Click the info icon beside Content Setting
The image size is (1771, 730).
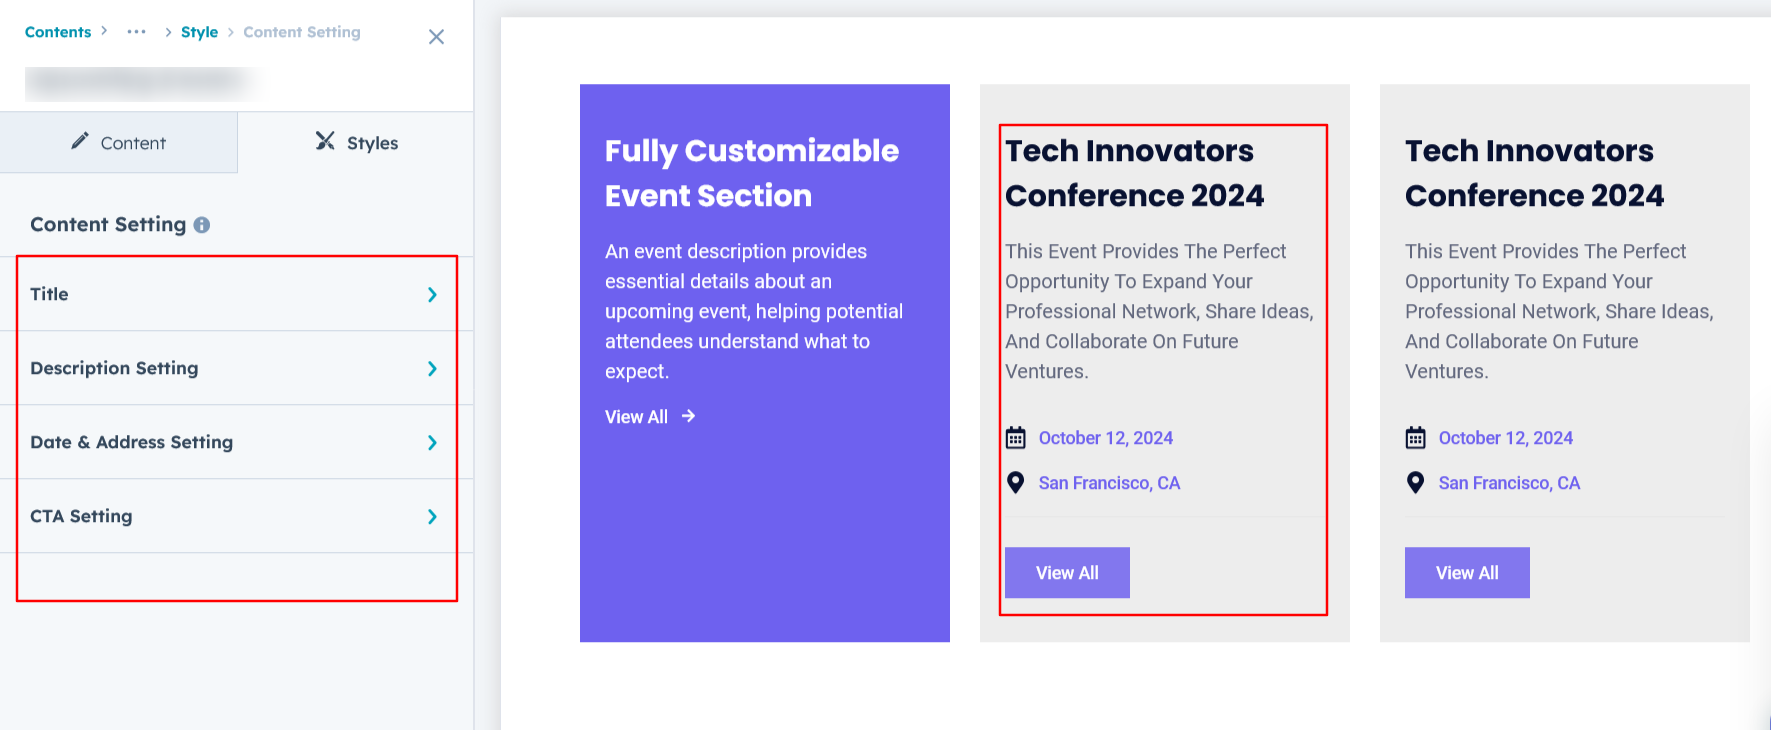coord(202,225)
